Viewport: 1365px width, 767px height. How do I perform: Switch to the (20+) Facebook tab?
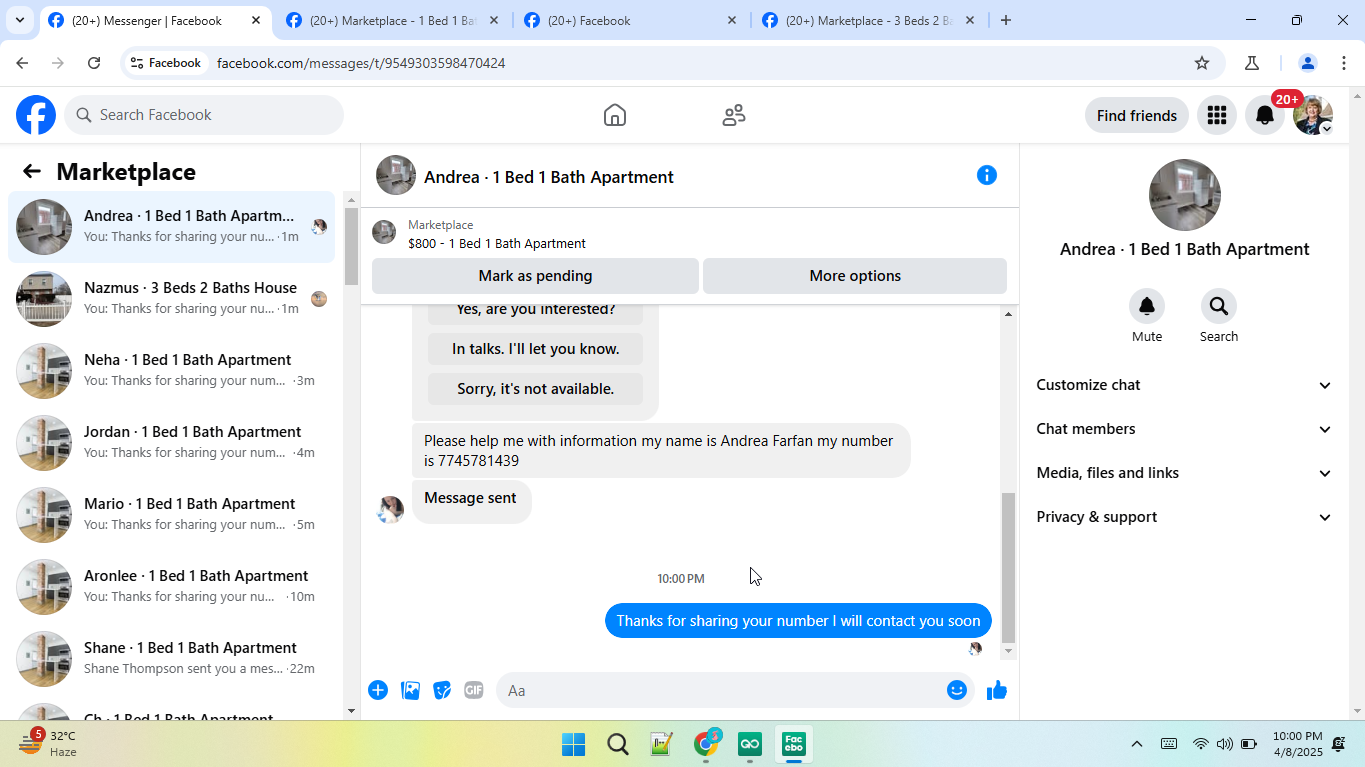click(630, 20)
